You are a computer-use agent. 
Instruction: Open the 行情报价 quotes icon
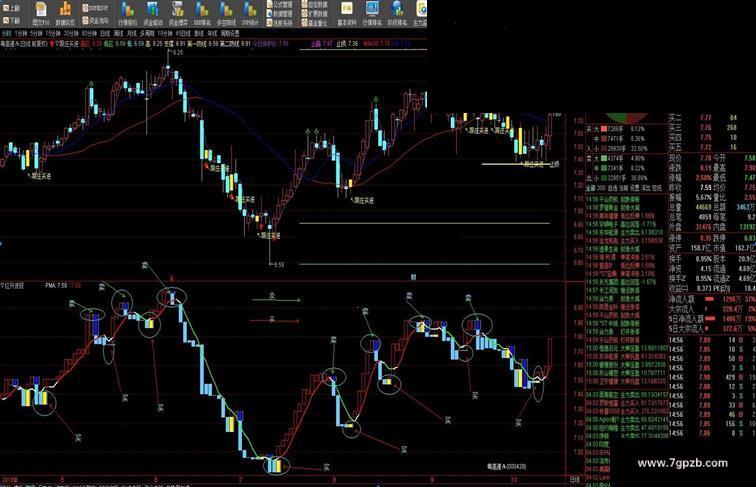coord(128,13)
